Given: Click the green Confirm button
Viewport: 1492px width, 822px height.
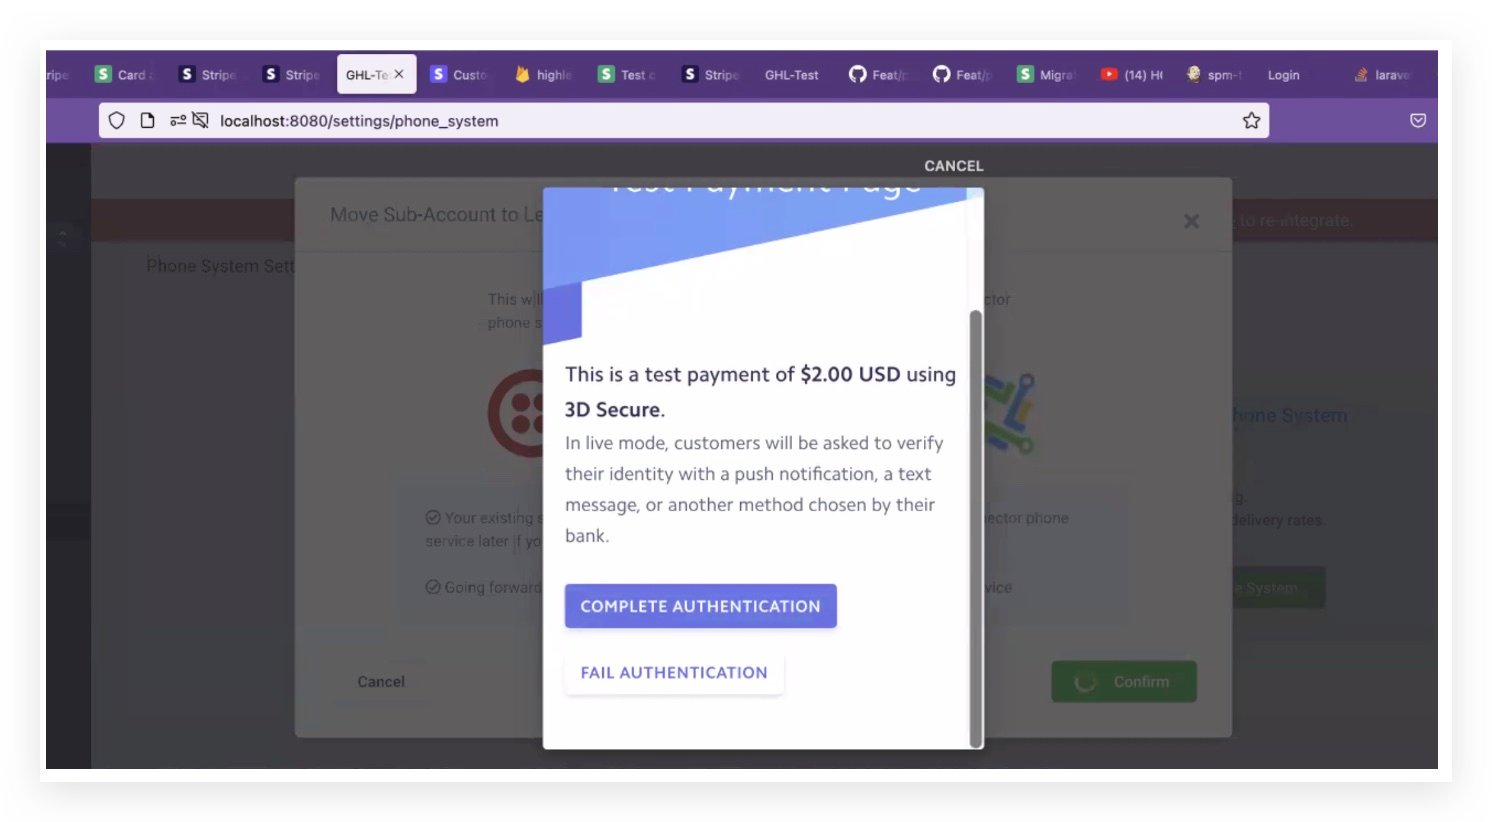Looking at the screenshot, I should pos(1124,681).
